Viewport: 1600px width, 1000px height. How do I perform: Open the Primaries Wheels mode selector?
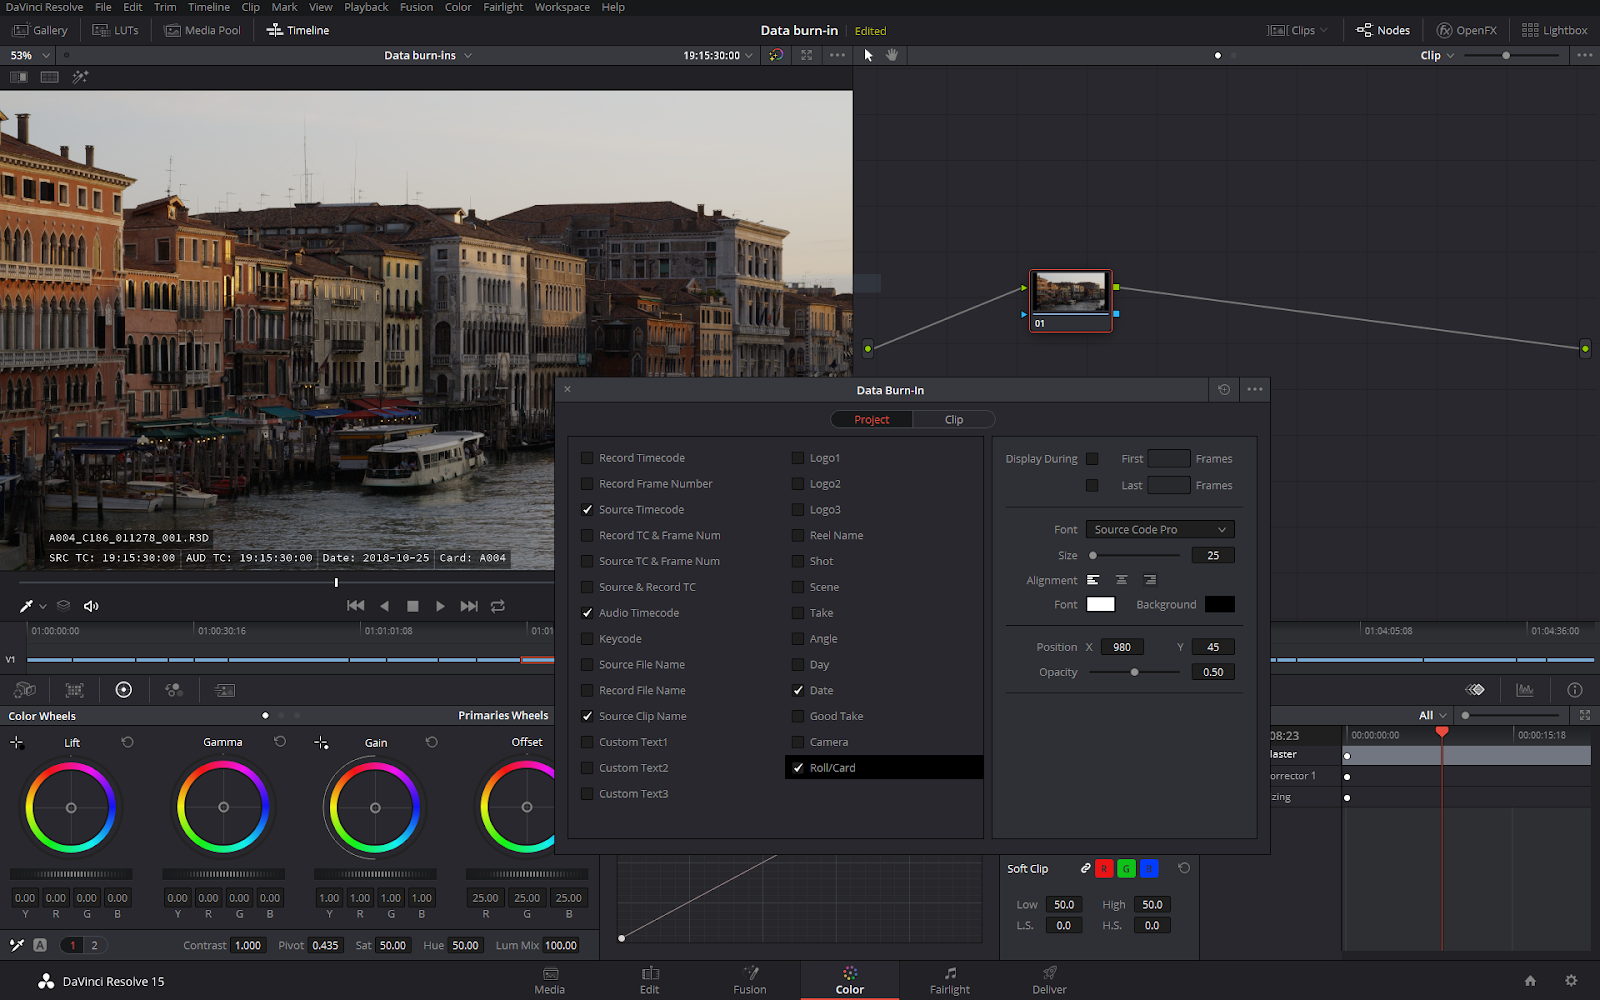pyautogui.click(x=503, y=715)
